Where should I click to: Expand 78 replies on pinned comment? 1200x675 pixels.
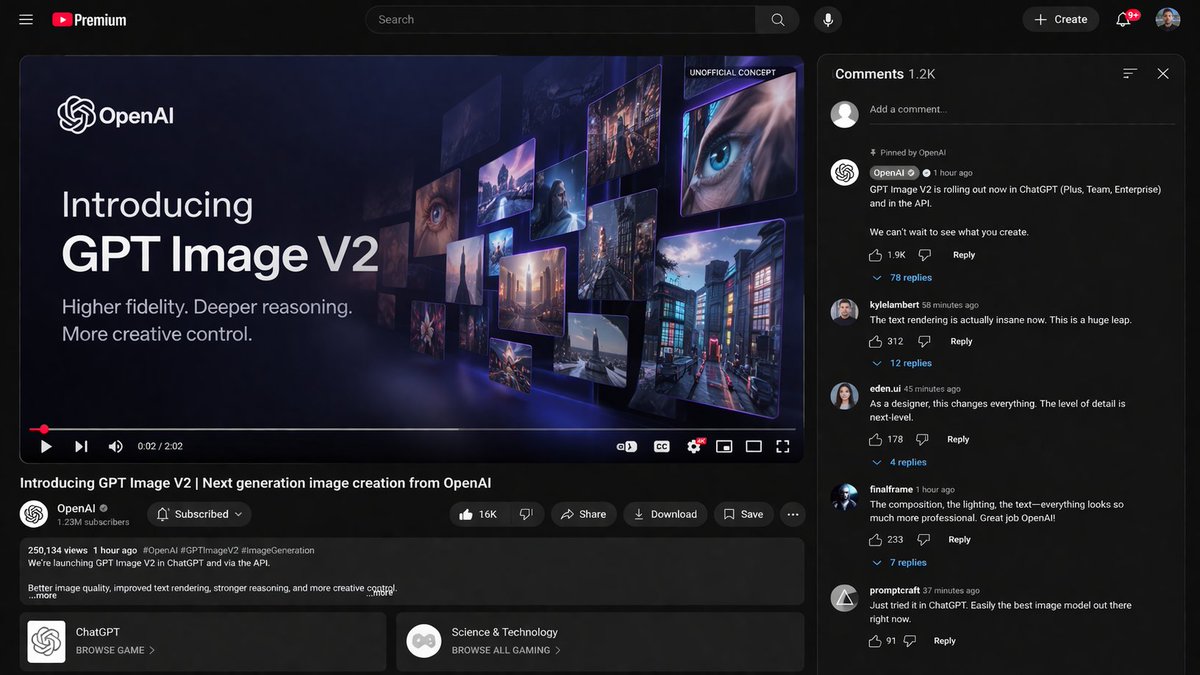click(x=902, y=278)
